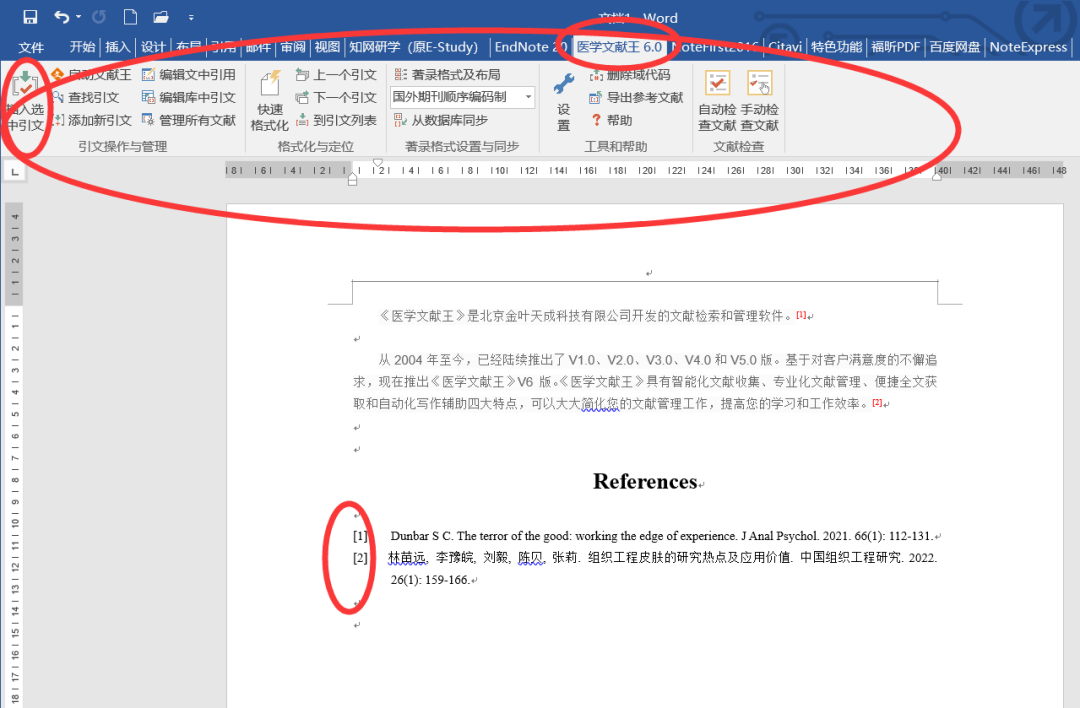
Task: Switch to the 视图 tab
Action: click(327, 47)
